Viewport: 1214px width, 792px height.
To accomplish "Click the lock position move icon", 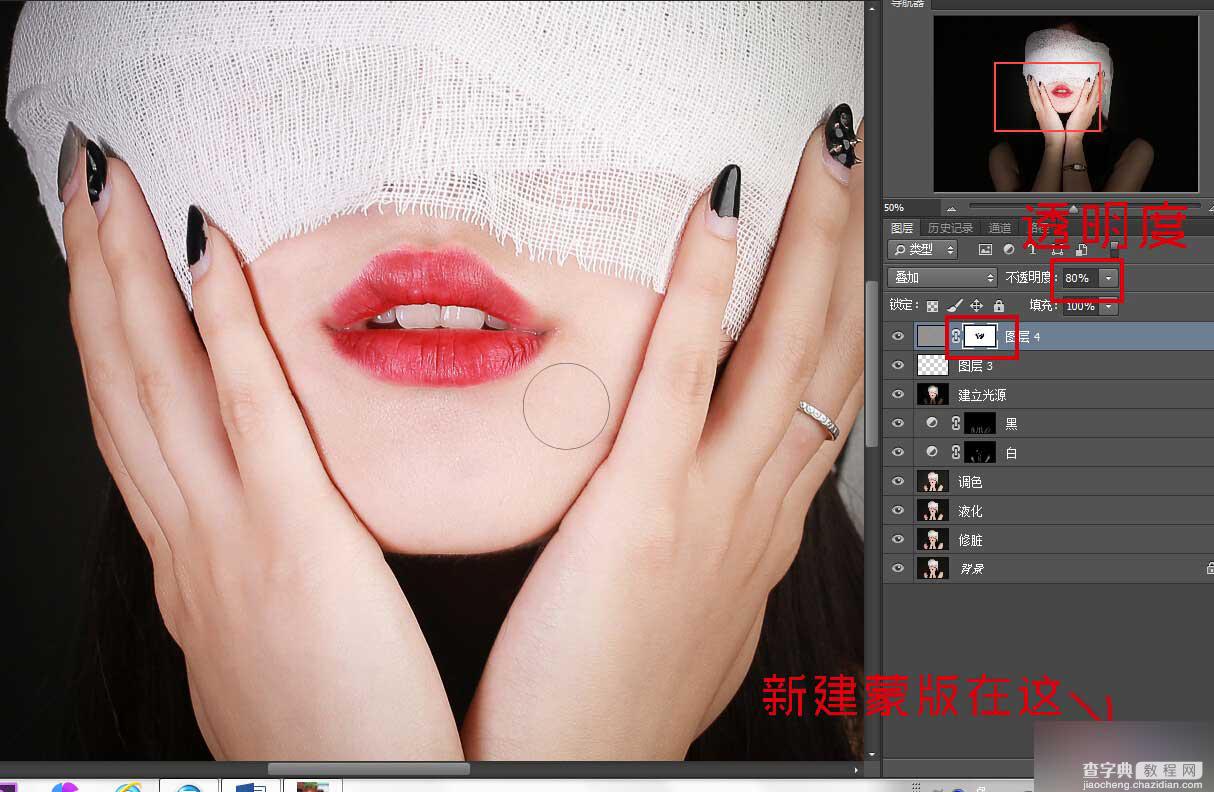I will click(976, 306).
